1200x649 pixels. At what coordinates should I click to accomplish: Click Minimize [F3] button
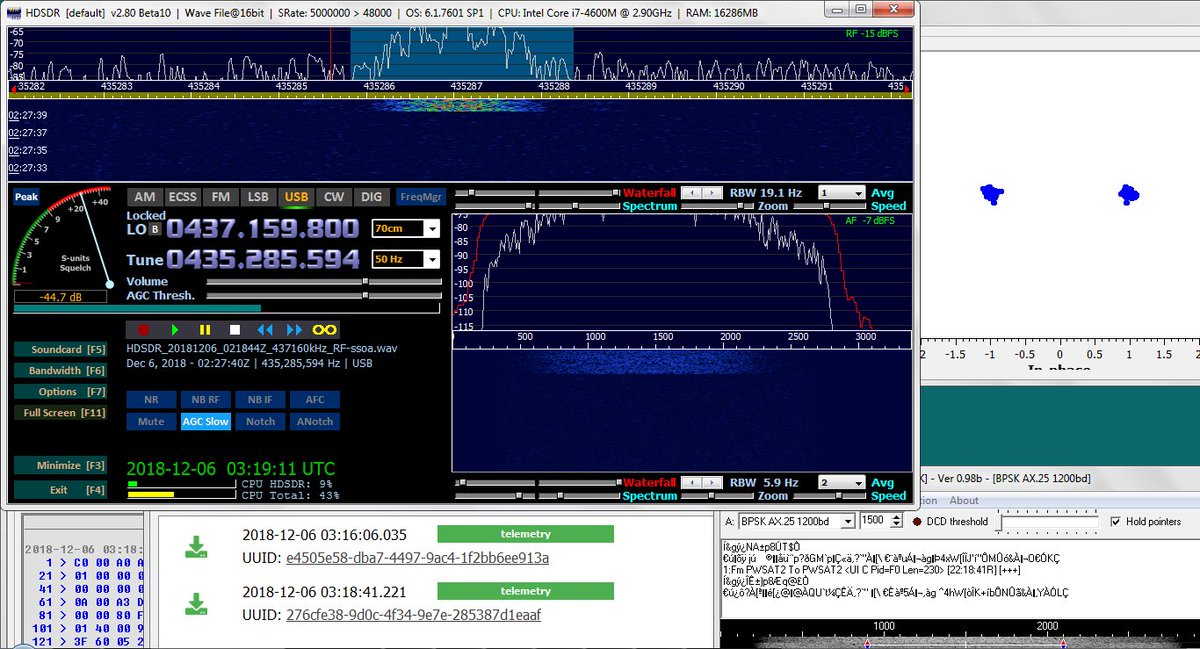[63, 466]
